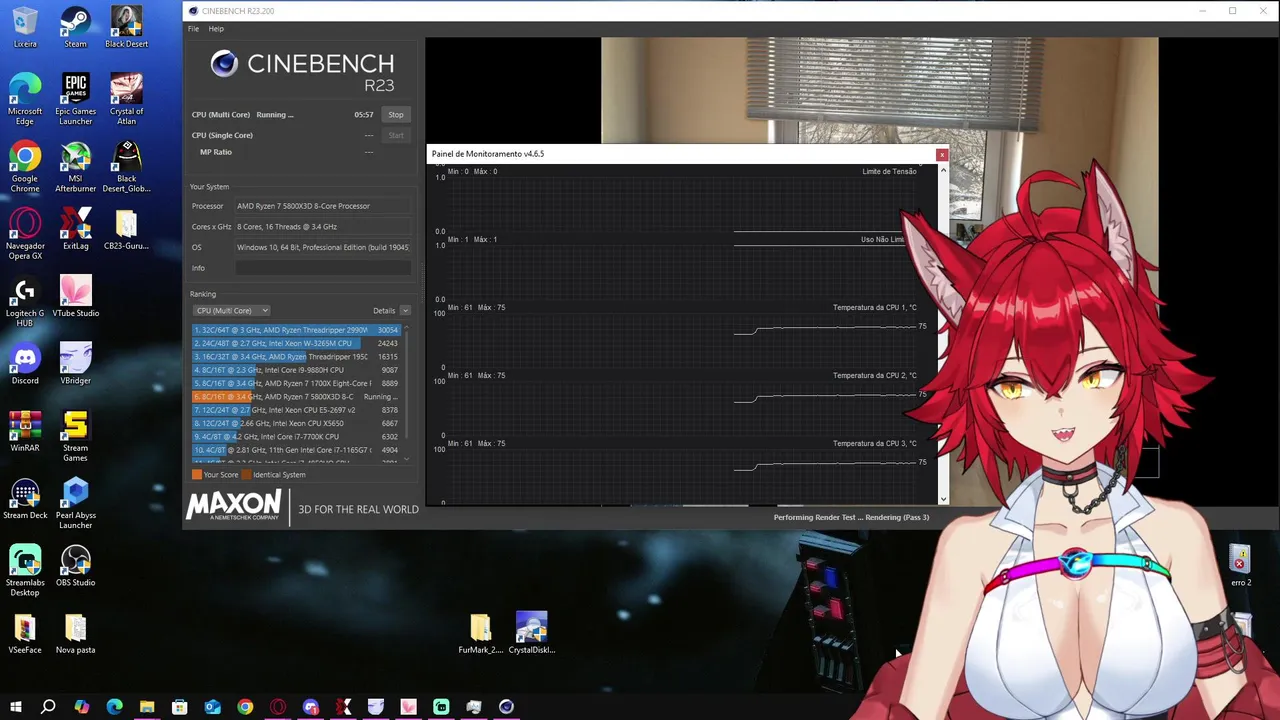Select the Xeon E5-2697 v2 ranking row
This screenshot has width=1280, height=720.
point(296,410)
